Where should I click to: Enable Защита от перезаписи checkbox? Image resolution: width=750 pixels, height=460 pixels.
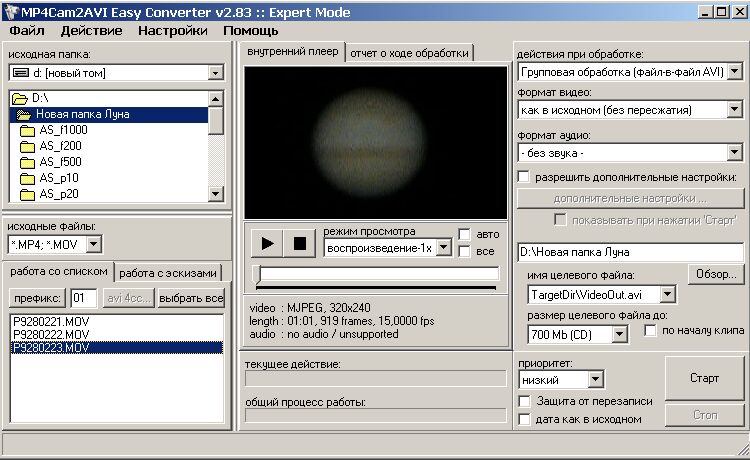tap(524, 401)
